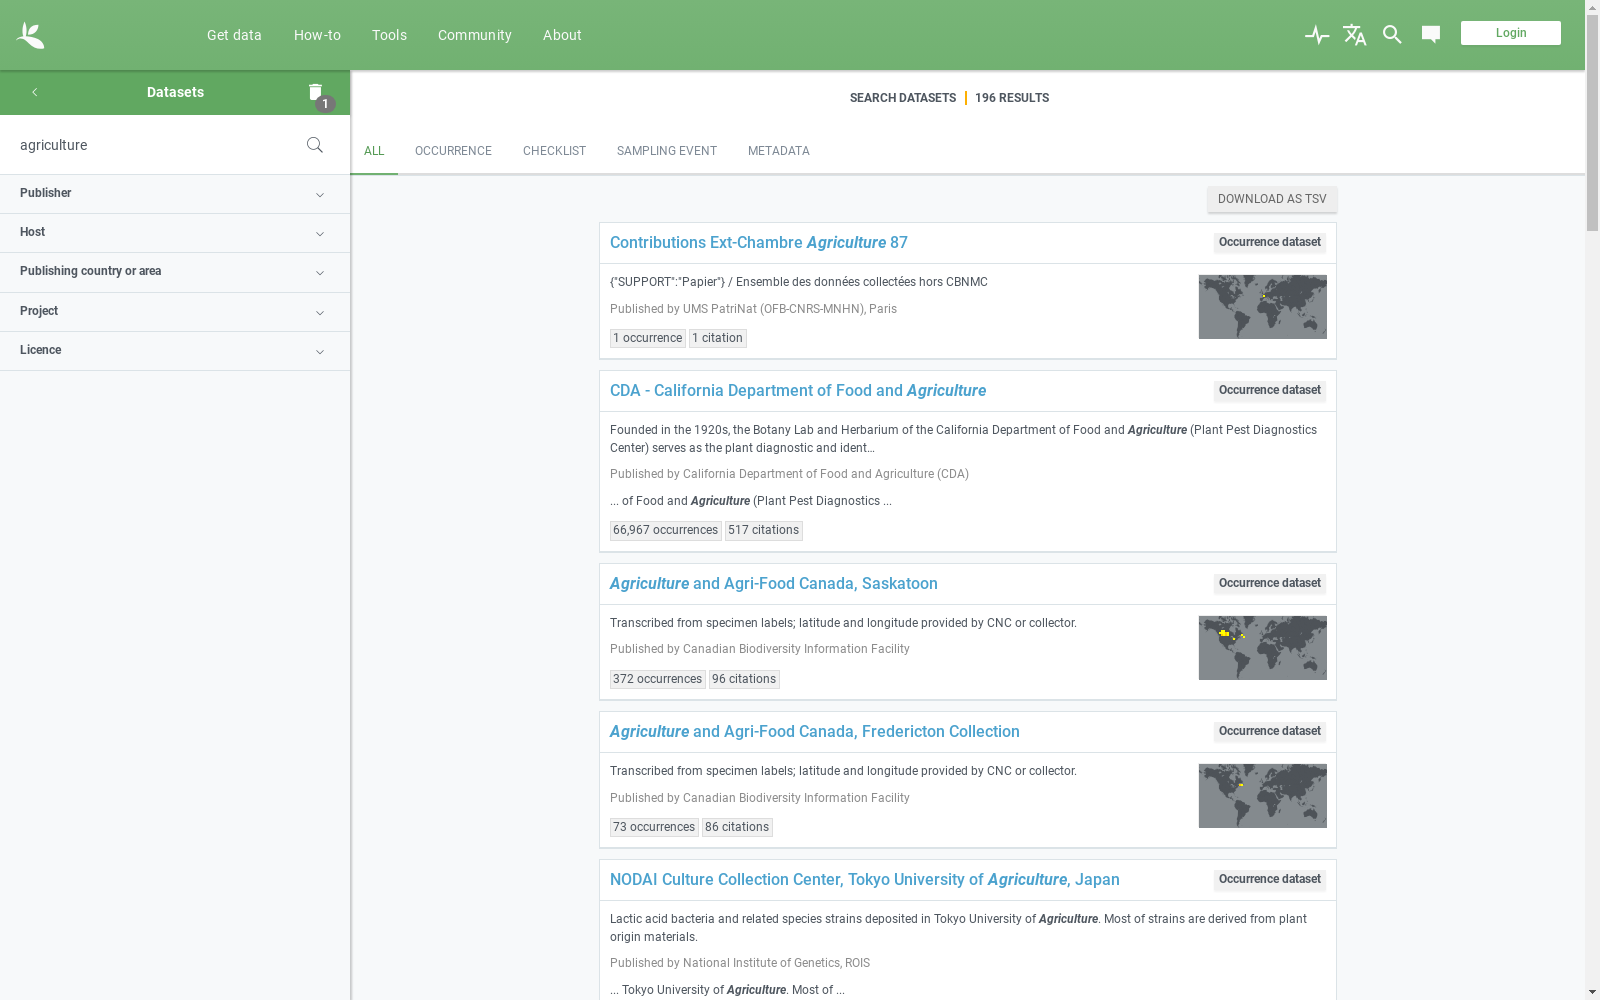The width and height of the screenshot is (1600, 1000).
Task: Click the 1 occurrence badge
Action: click(648, 339)
